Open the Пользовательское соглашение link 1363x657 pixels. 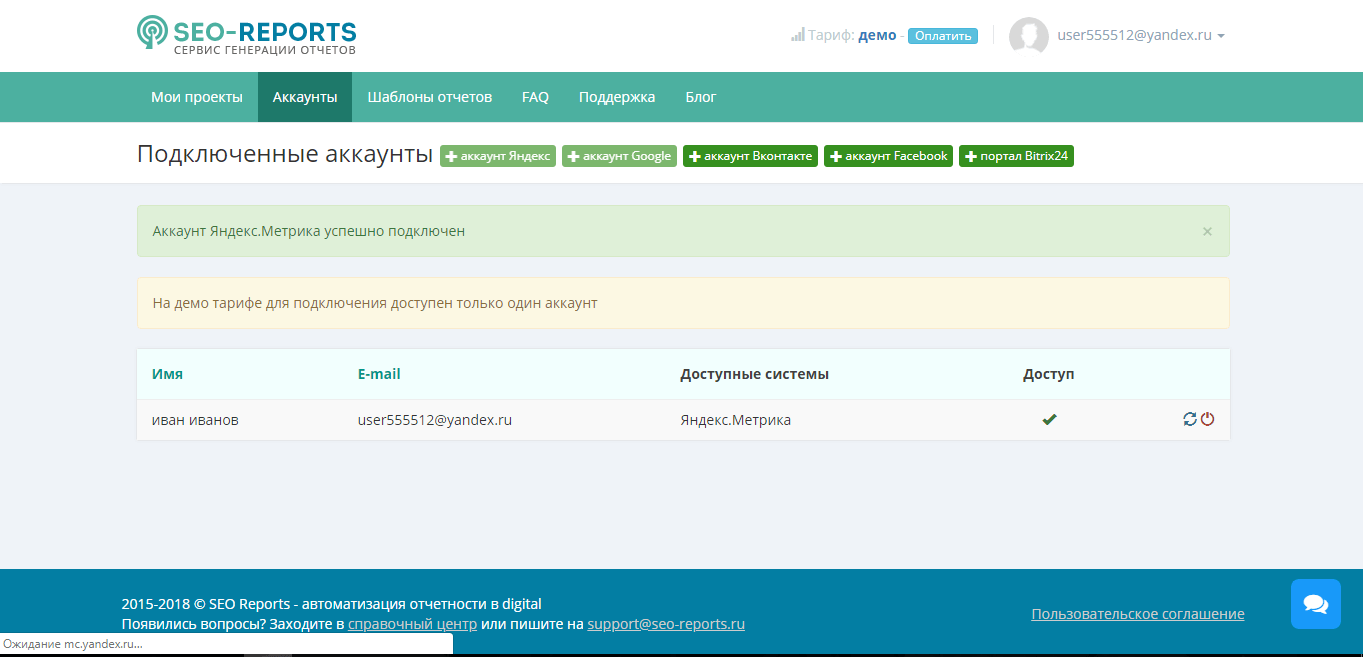(x=1137, y=614)
